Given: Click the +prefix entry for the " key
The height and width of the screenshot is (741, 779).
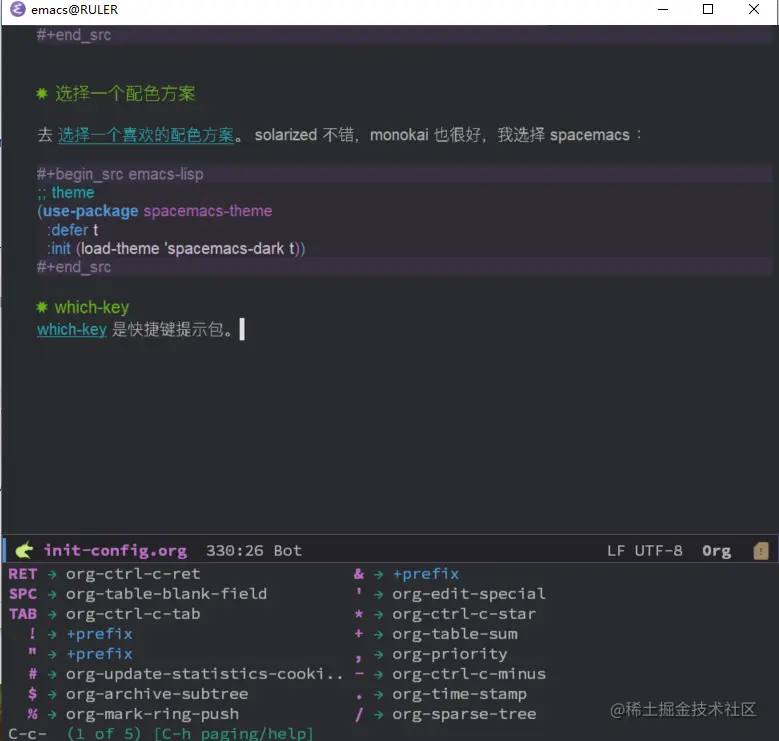Looking at the screenshot, I should click(99, 654).
